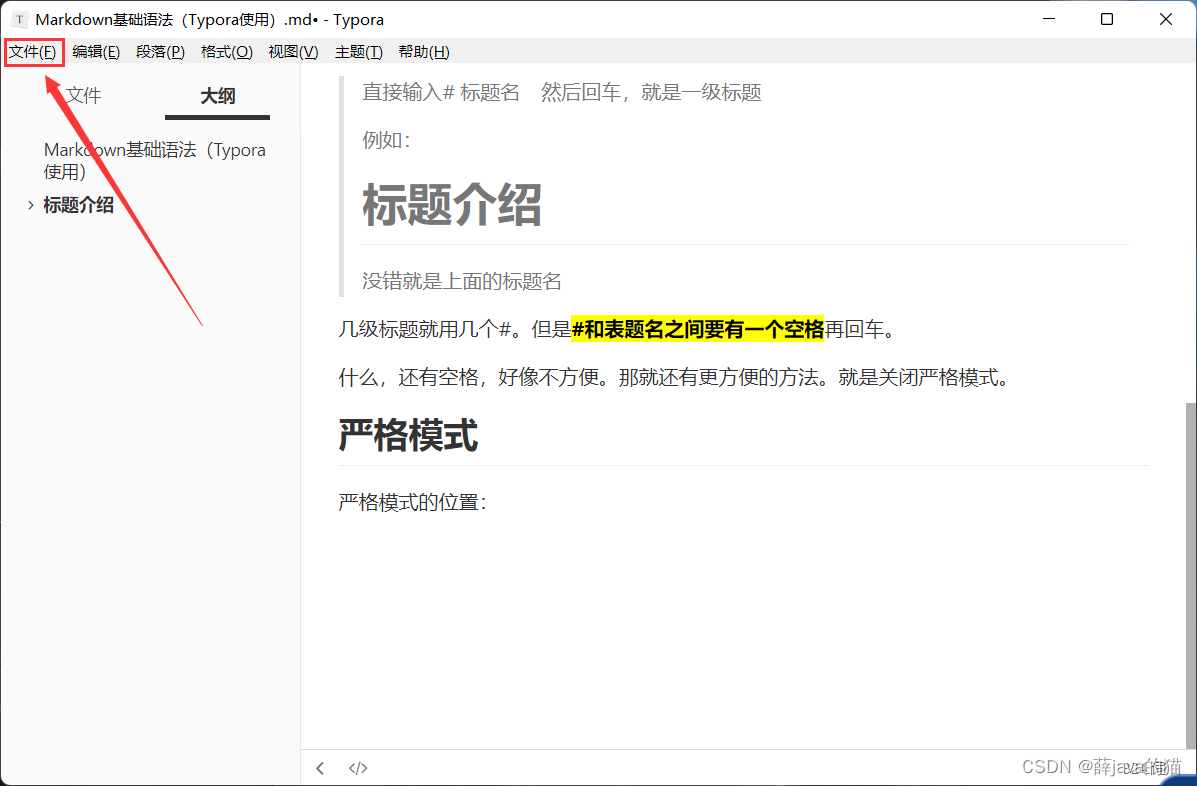Viewport: 1197px width, 786px height.
Task: Open the 视图(V) menu
Action: click(x=293, y=52)
